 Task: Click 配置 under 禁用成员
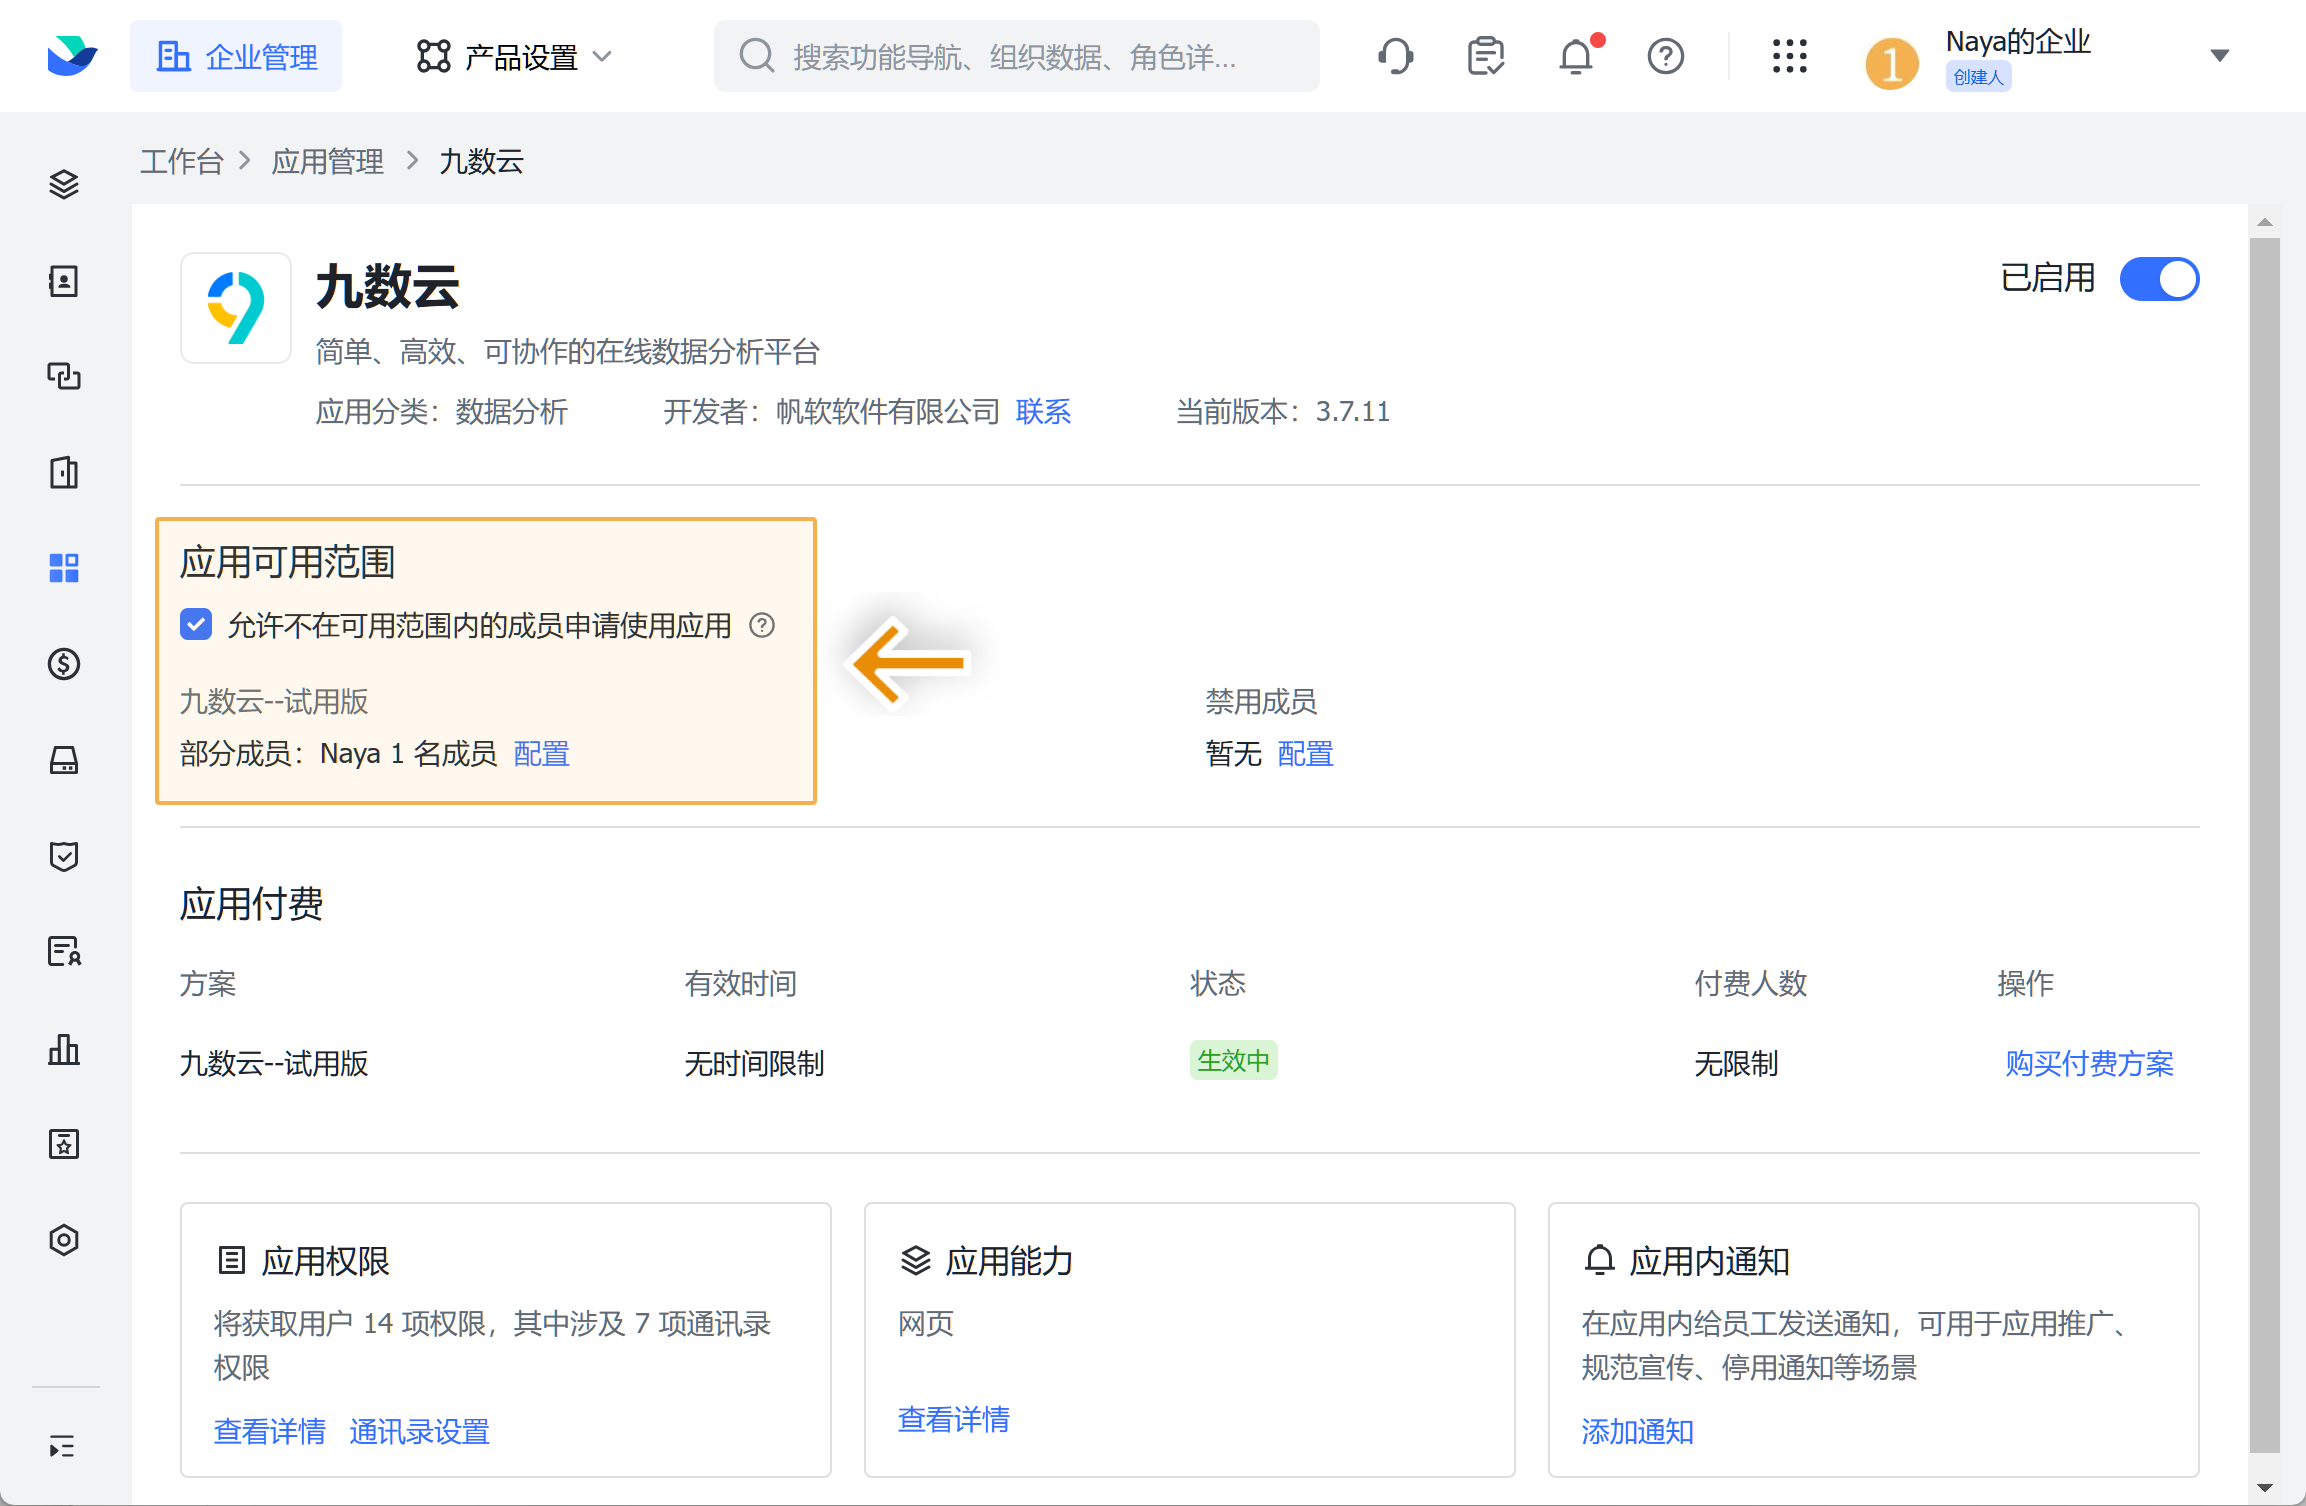[1305, 753]
